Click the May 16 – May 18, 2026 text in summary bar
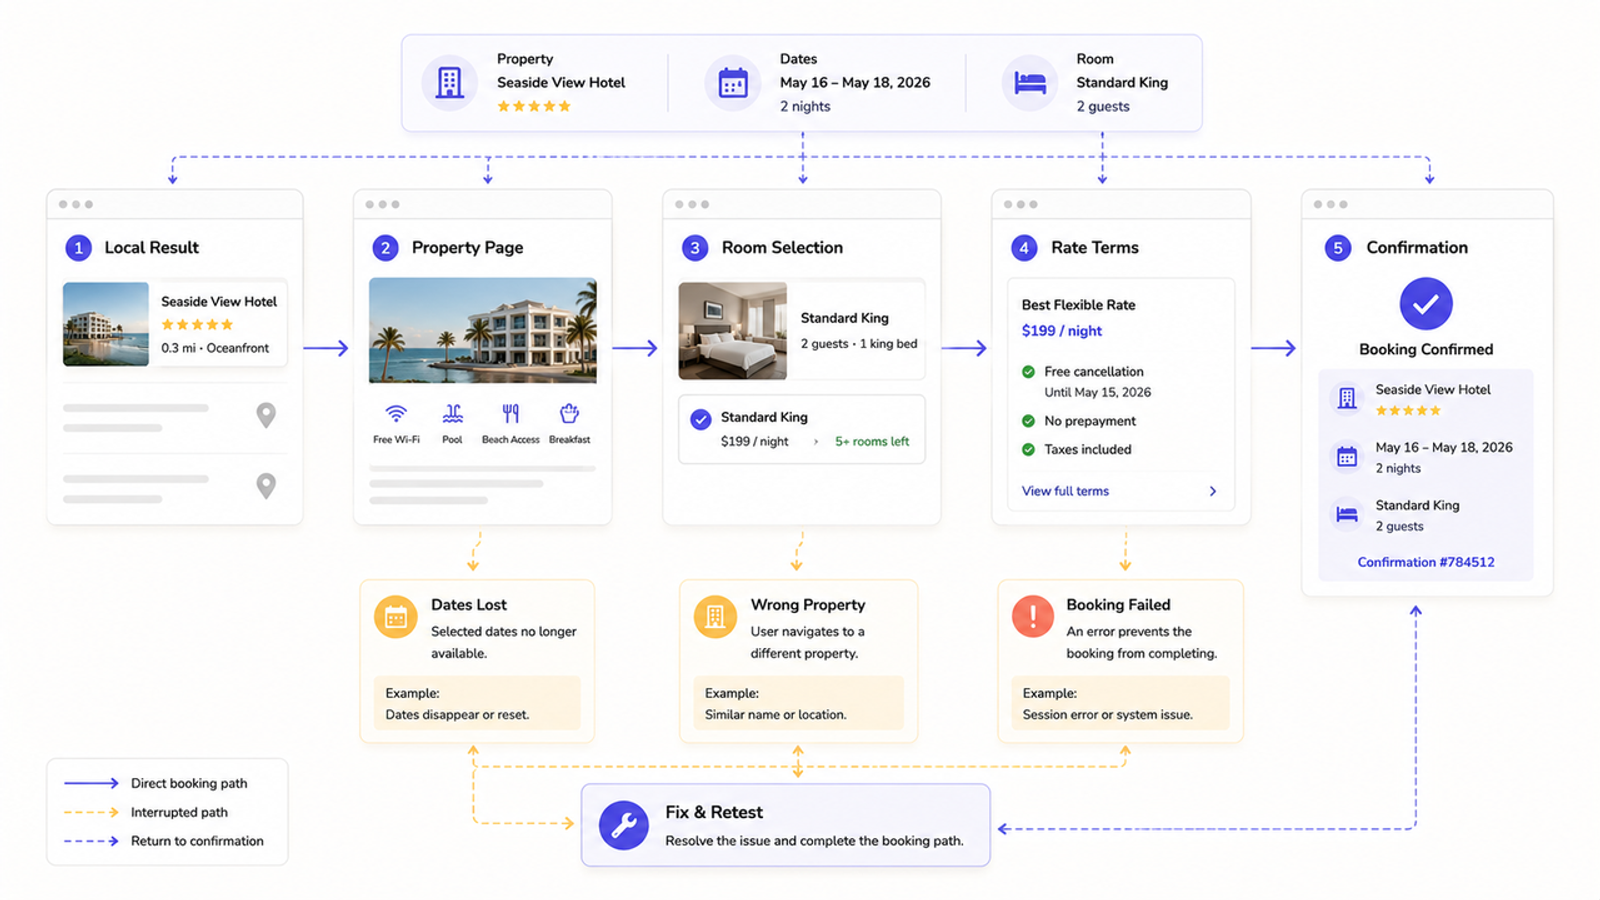 pos(855,82)
